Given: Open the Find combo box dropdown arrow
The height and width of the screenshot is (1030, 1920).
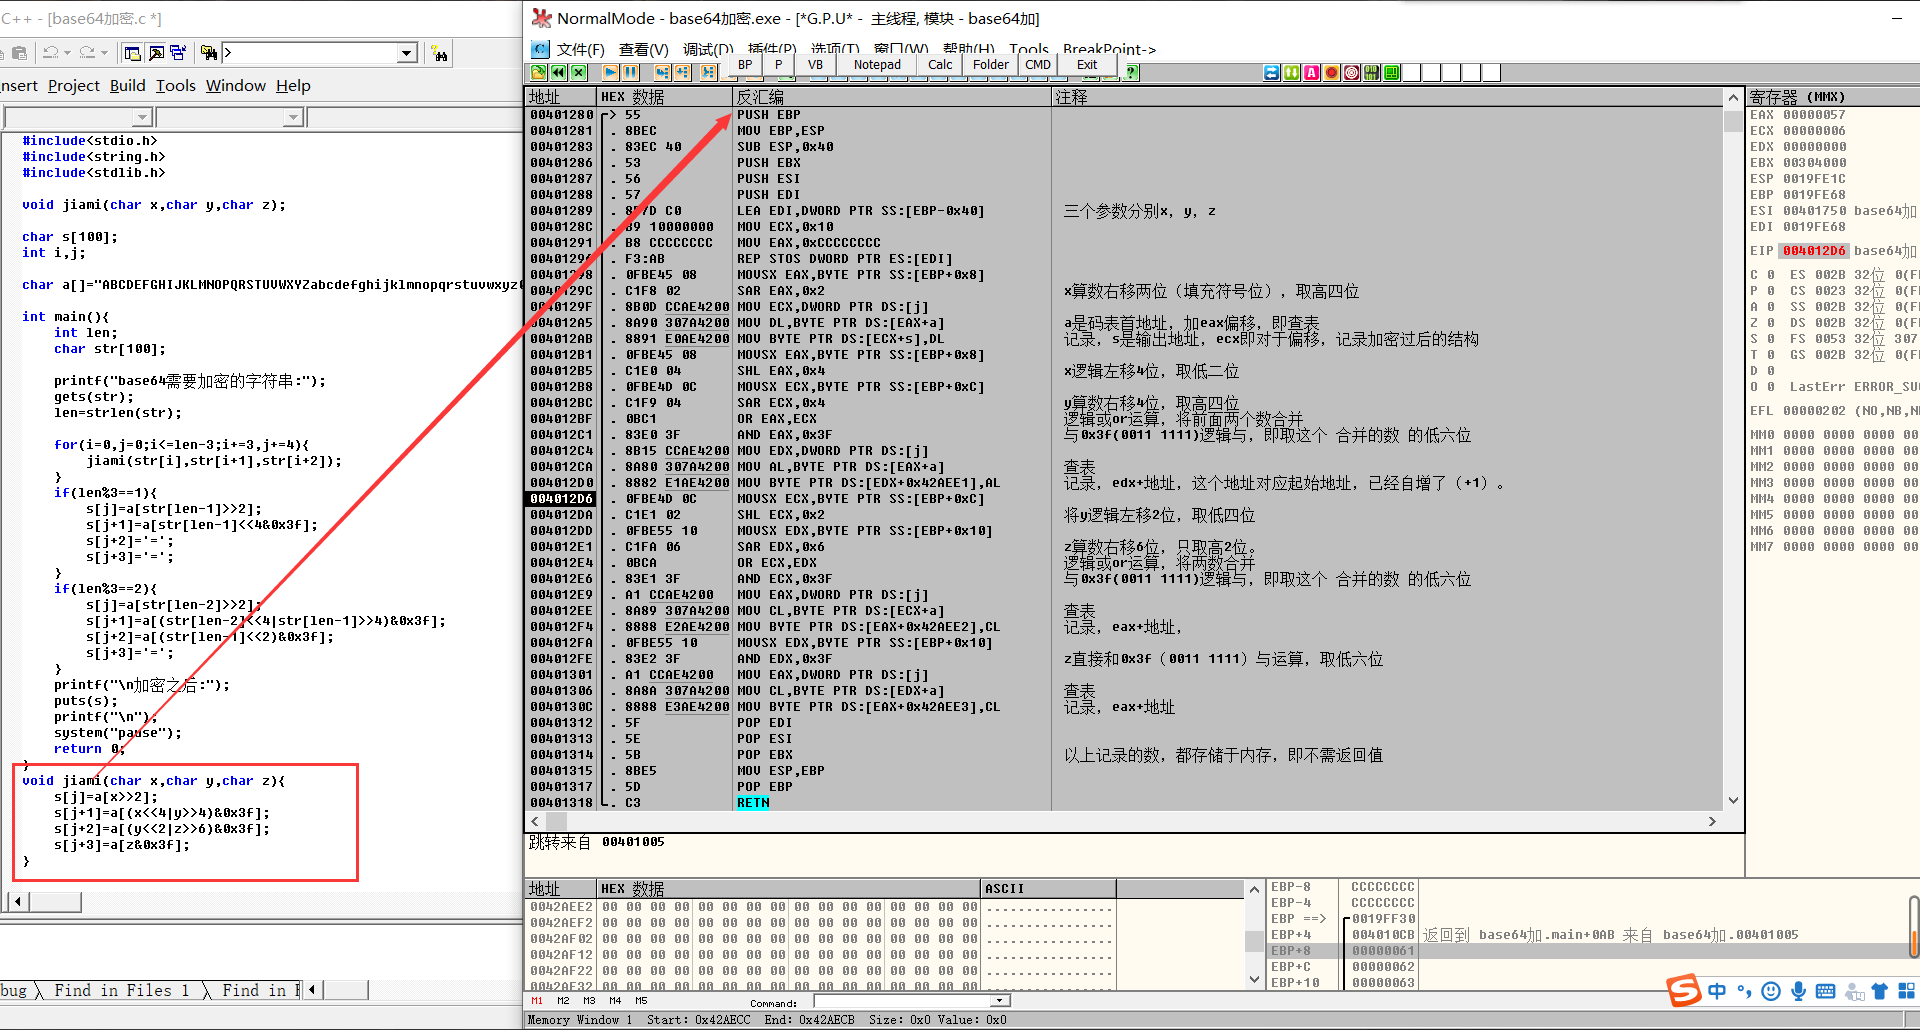Looking at the screenshot, I should pos(406,53).
